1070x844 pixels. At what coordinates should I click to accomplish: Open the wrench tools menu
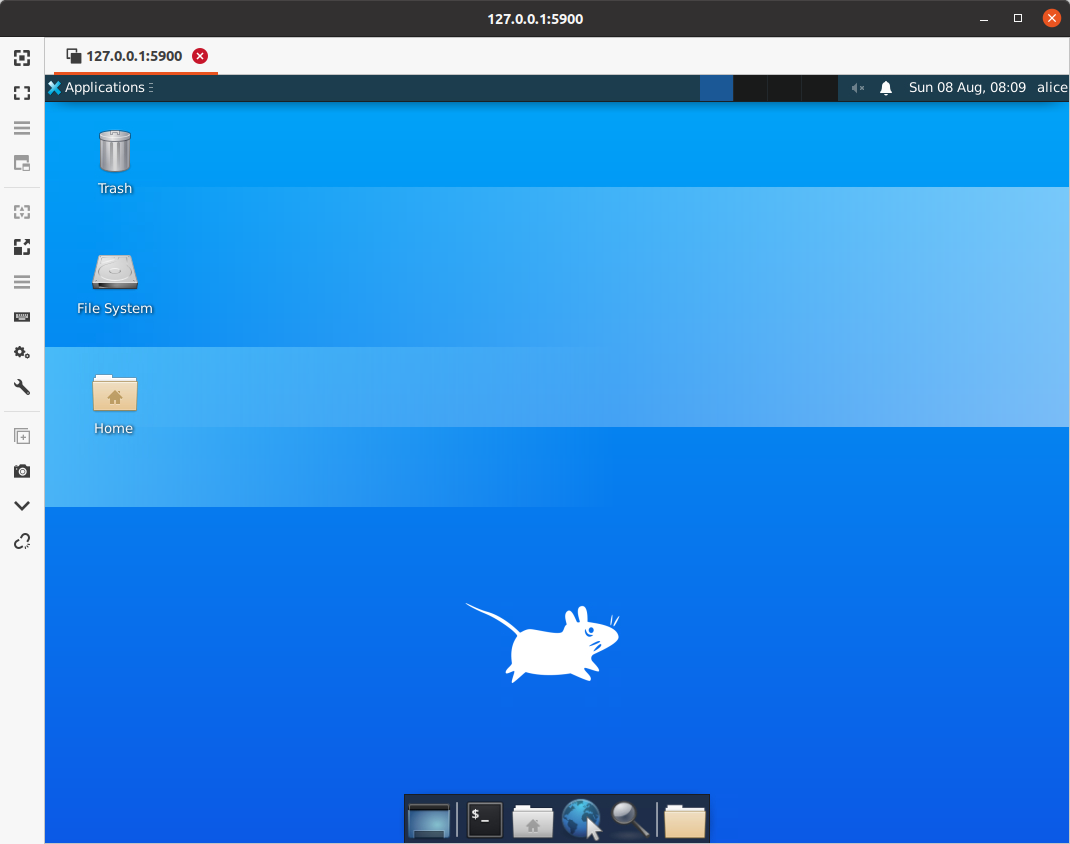(22, 387)
